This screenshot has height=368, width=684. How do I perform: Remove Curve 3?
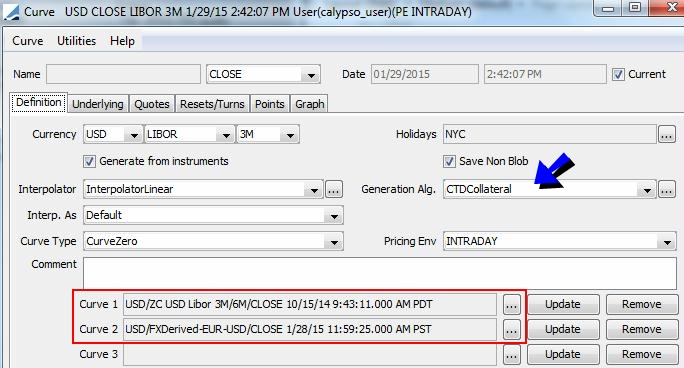(642, 355)
